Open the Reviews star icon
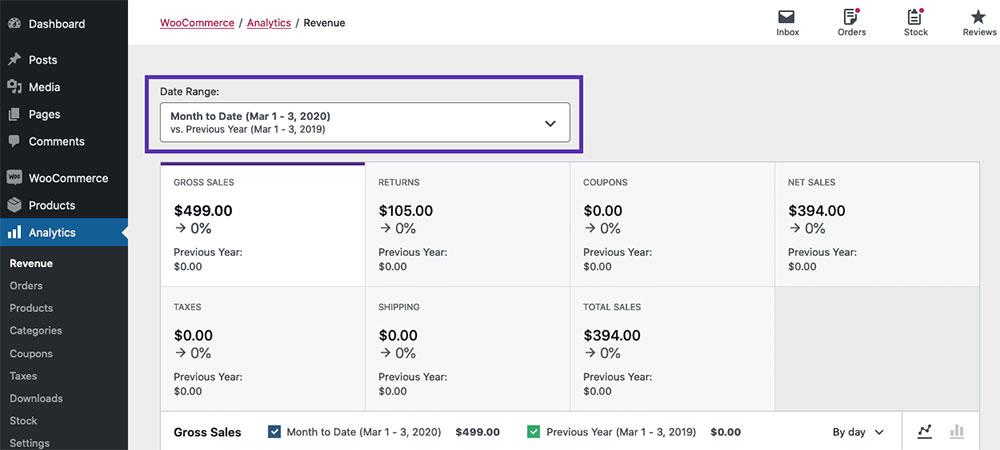Screen dimensions: 1000x450 tap(978, 17)
